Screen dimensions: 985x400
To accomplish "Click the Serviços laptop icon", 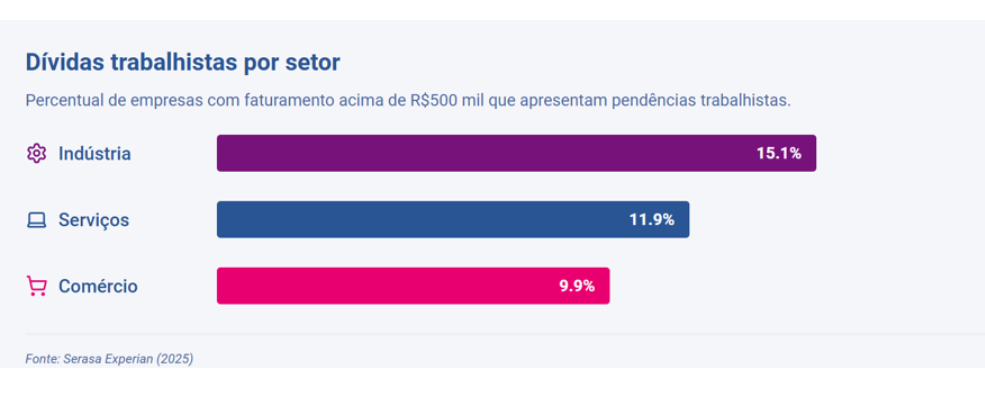I will 36,220.
